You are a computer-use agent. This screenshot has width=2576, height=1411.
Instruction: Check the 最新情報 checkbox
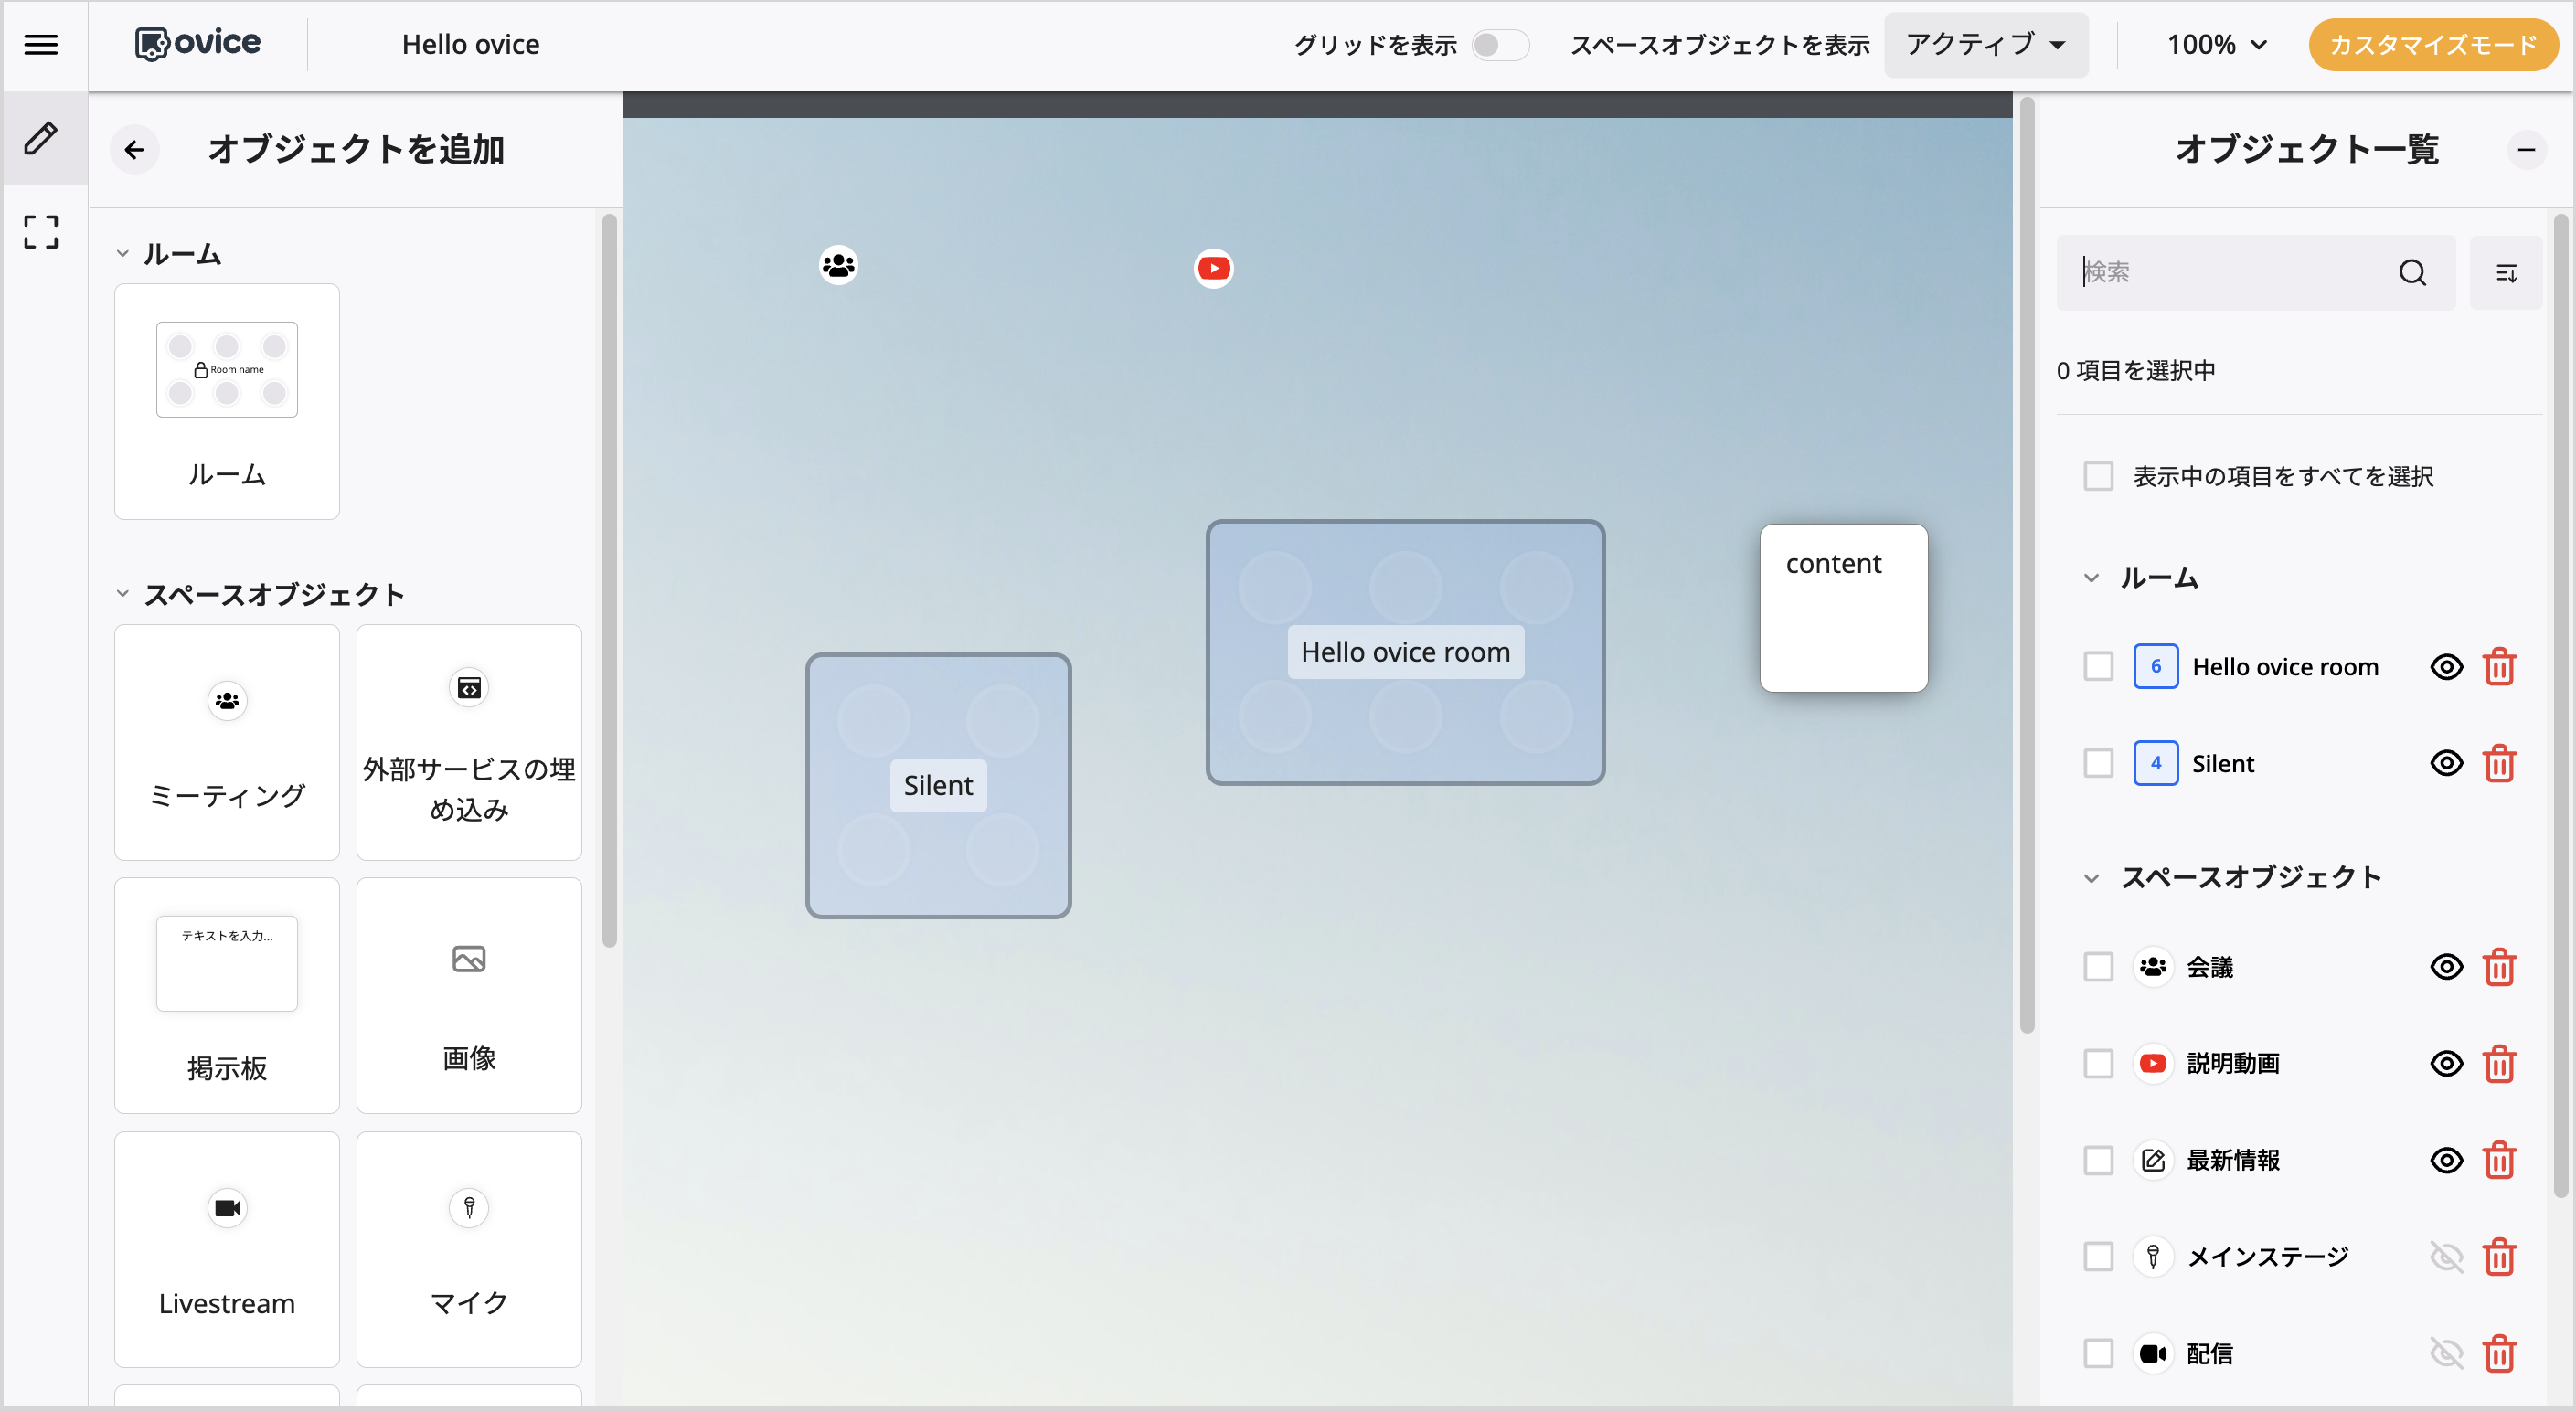click(2098, 1160)
